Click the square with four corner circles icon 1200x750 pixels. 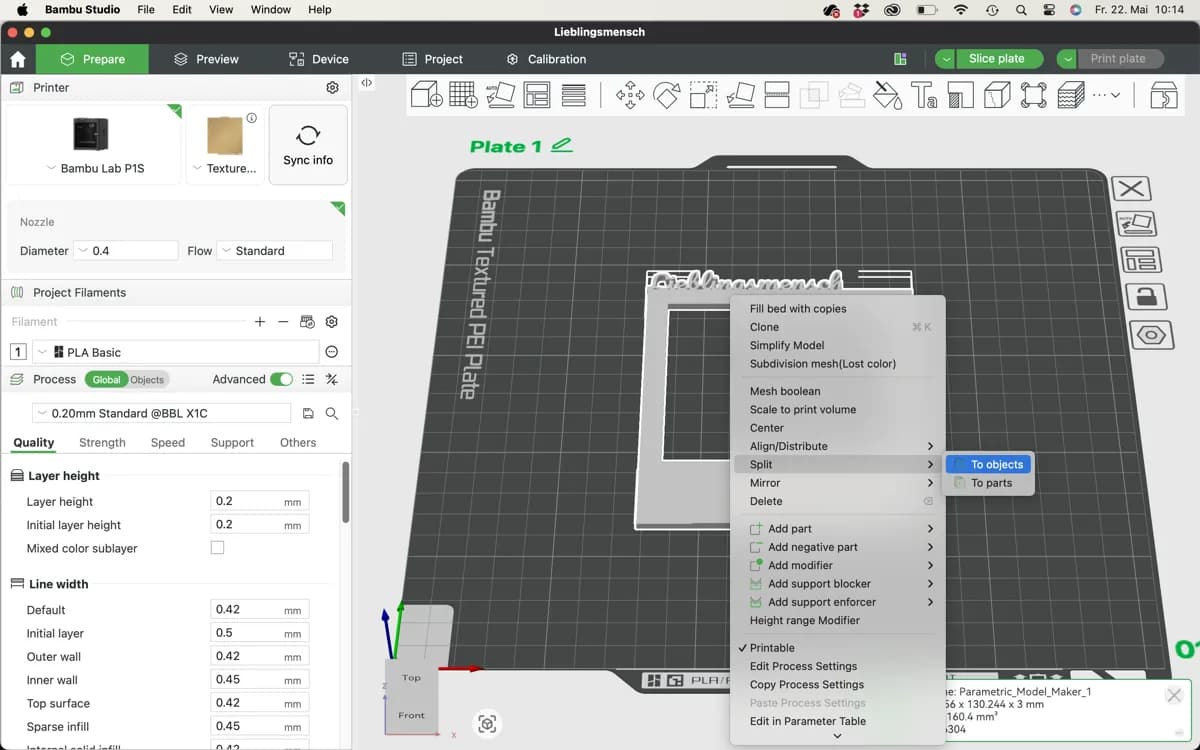(x=1034, y=95)
